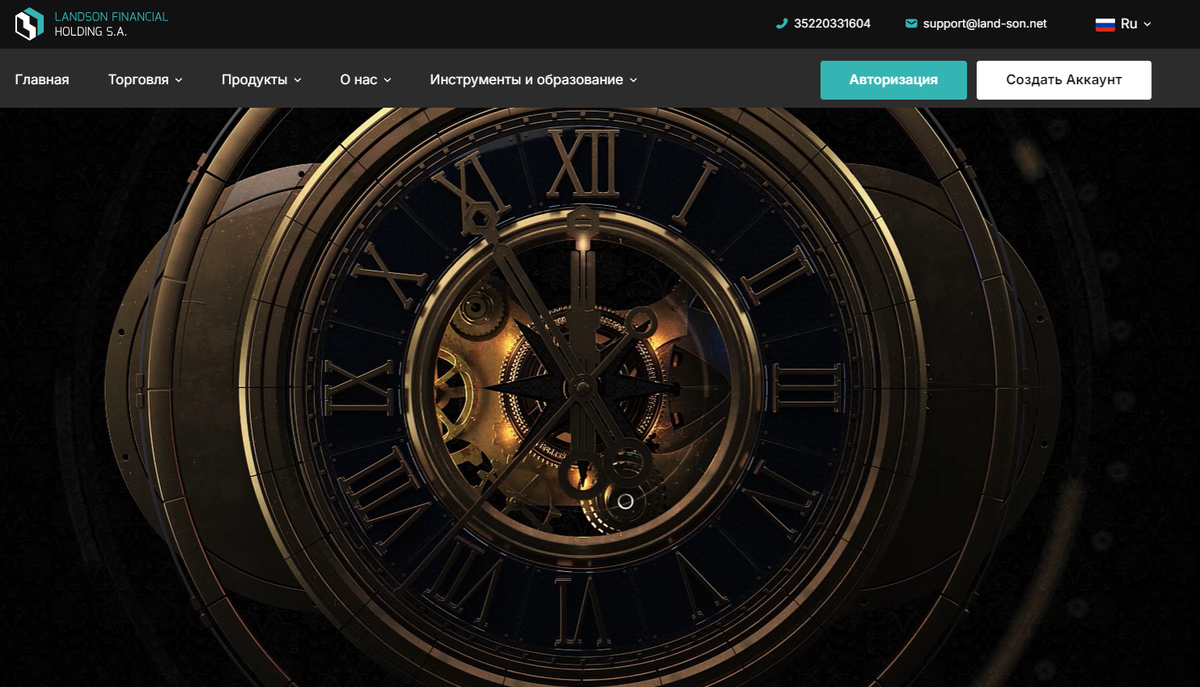Viewport: 1200px width, 687px height.
Task: Expand the Торговля menu chevron
Action: 179,80
